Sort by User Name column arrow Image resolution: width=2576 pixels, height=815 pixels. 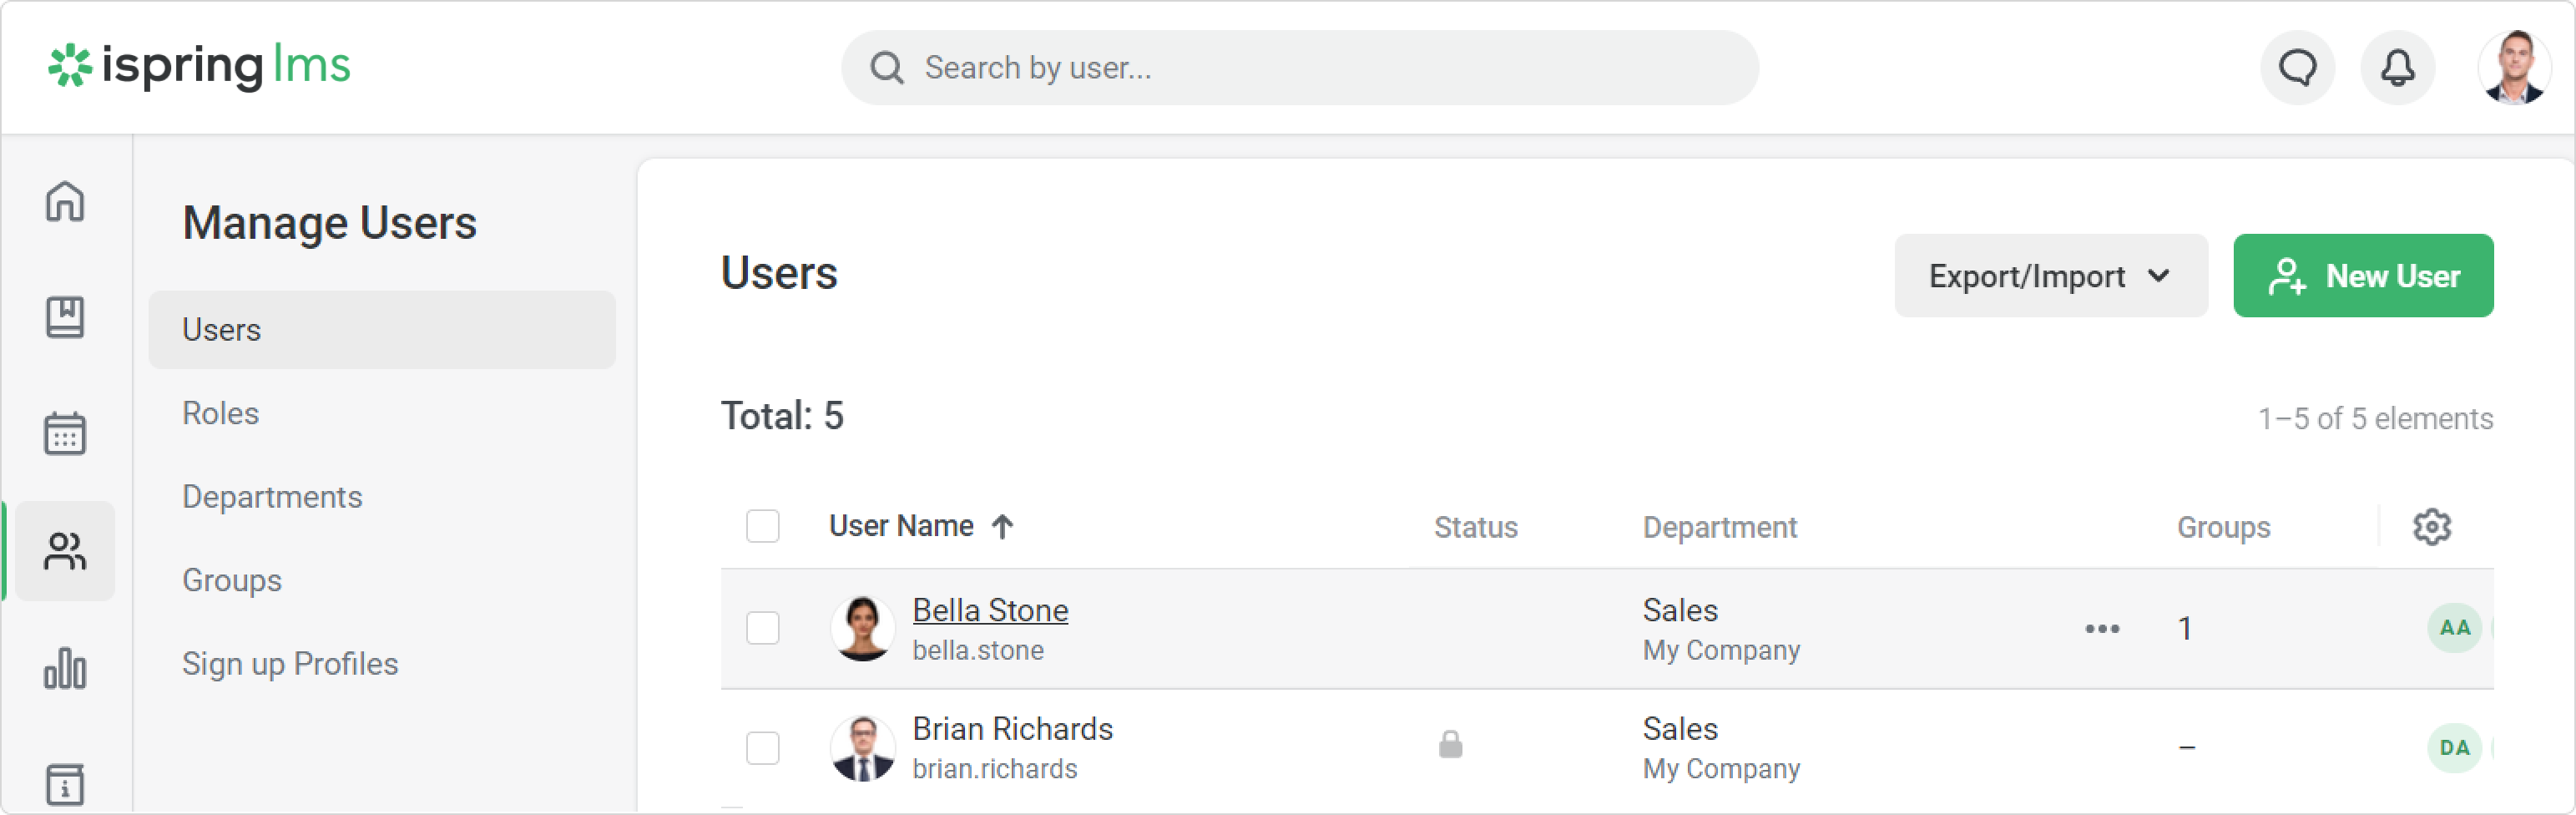(1002, 526)
